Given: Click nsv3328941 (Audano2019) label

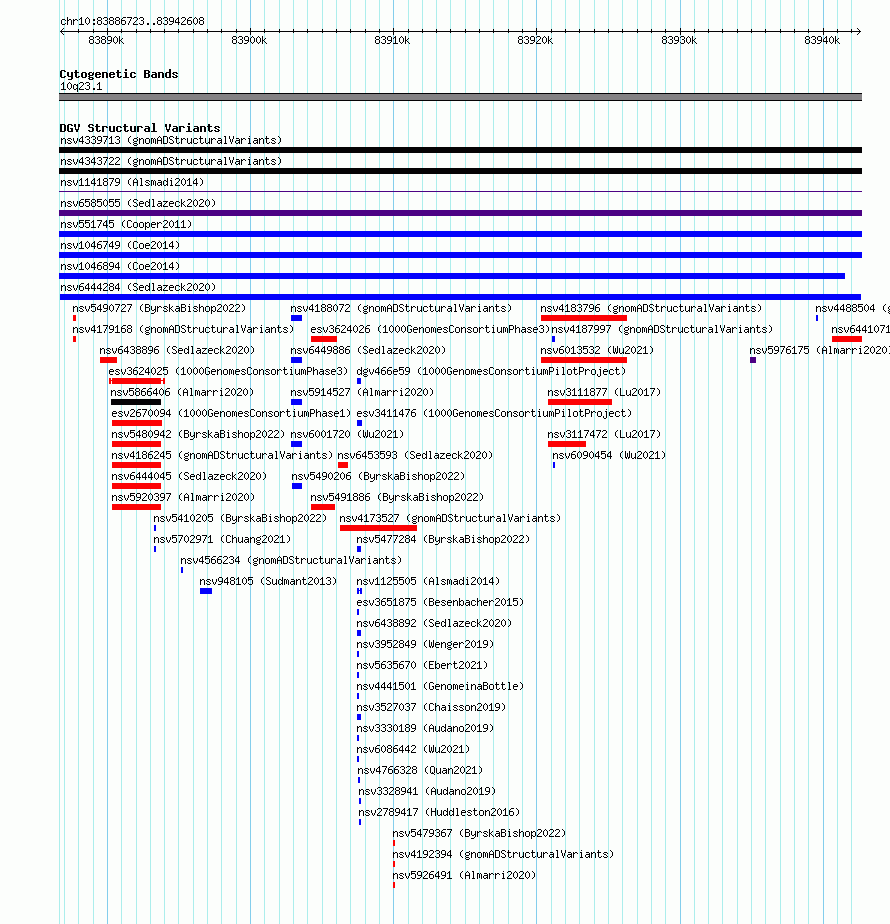Looking at the screenshot, I should pyautogui.click(x=427, y=791).
